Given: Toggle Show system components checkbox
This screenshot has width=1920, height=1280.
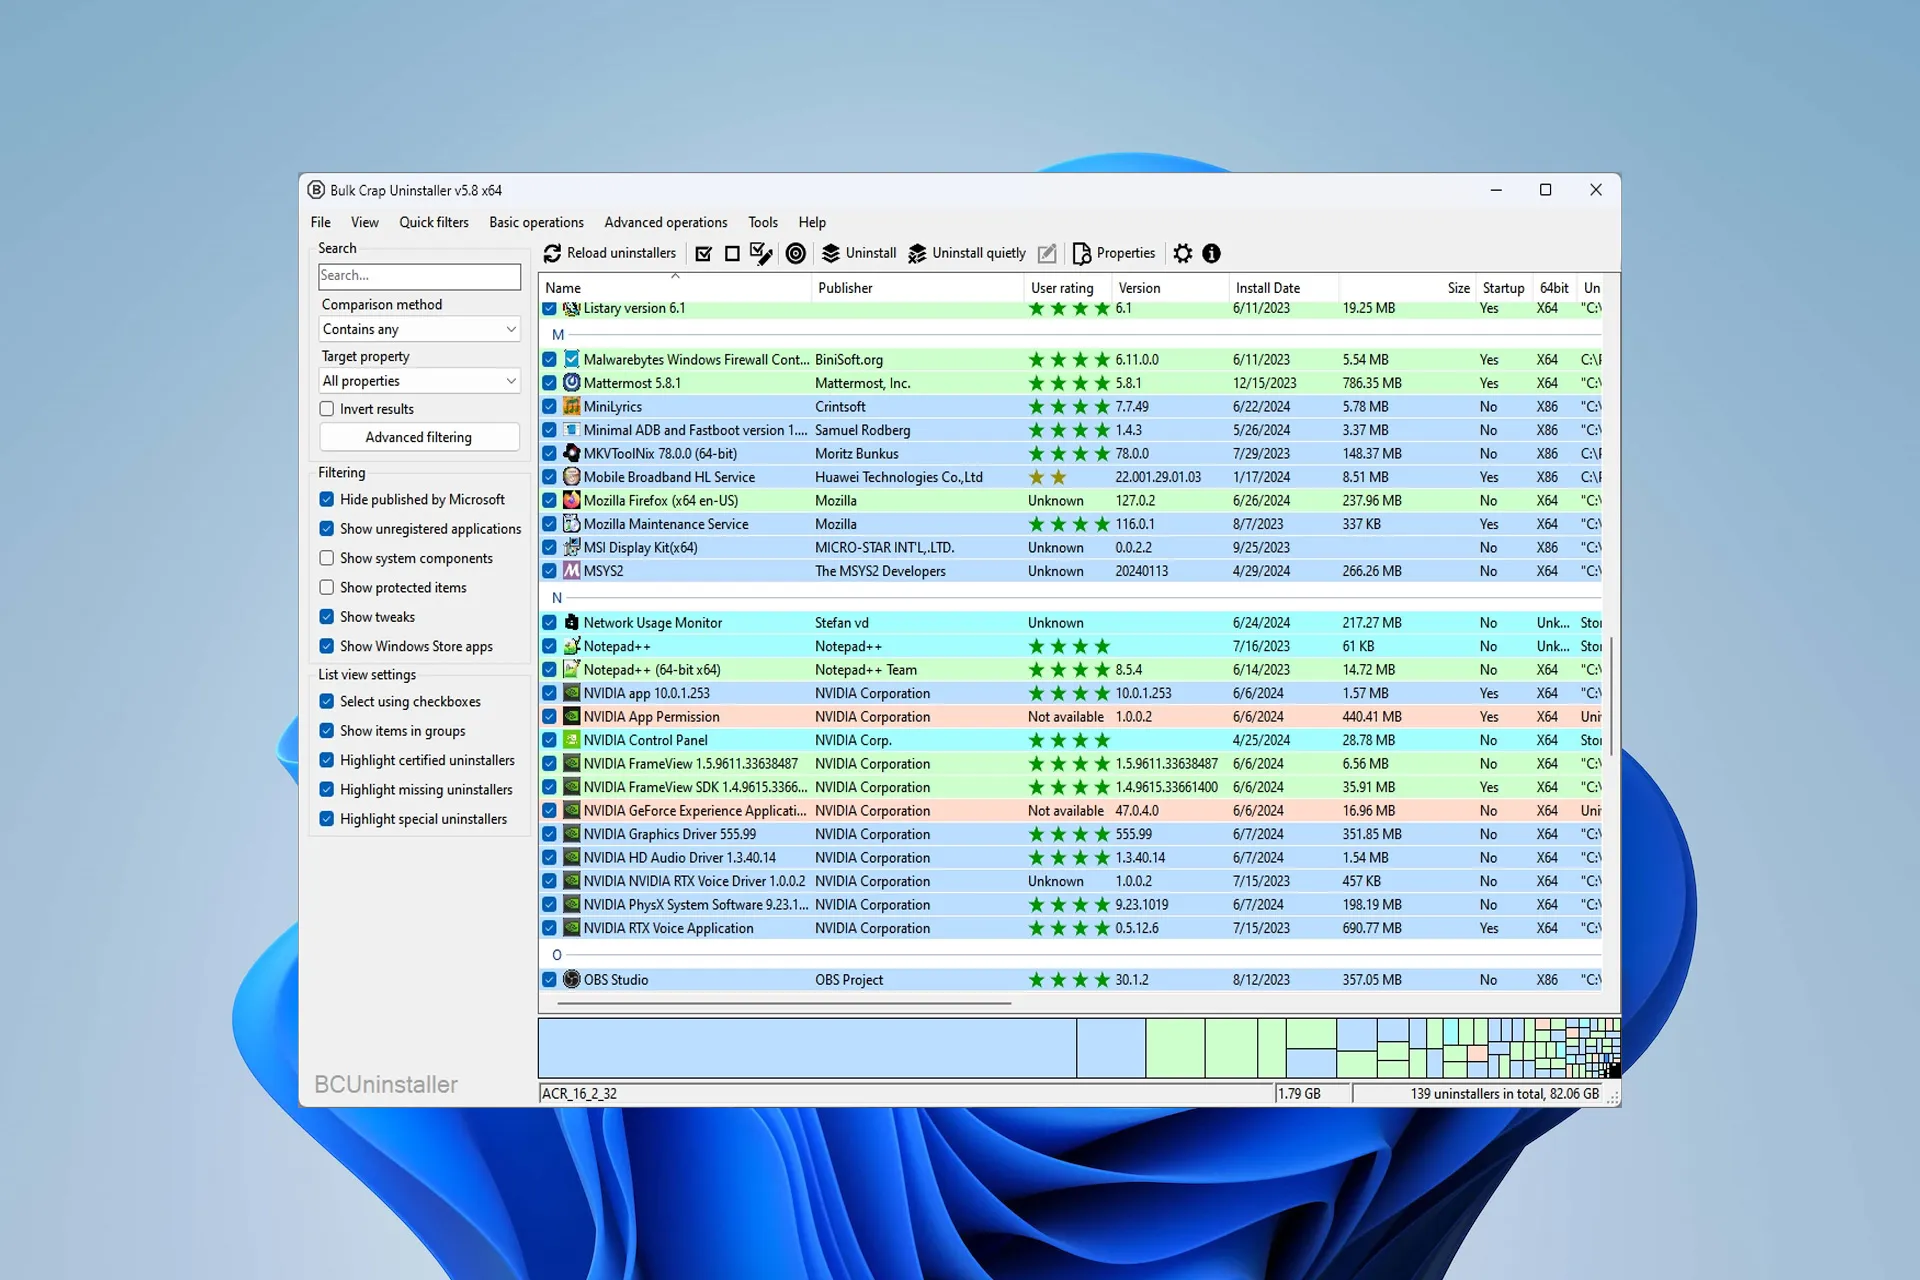Looking at the screenshot, I should [x=327, y=558].
